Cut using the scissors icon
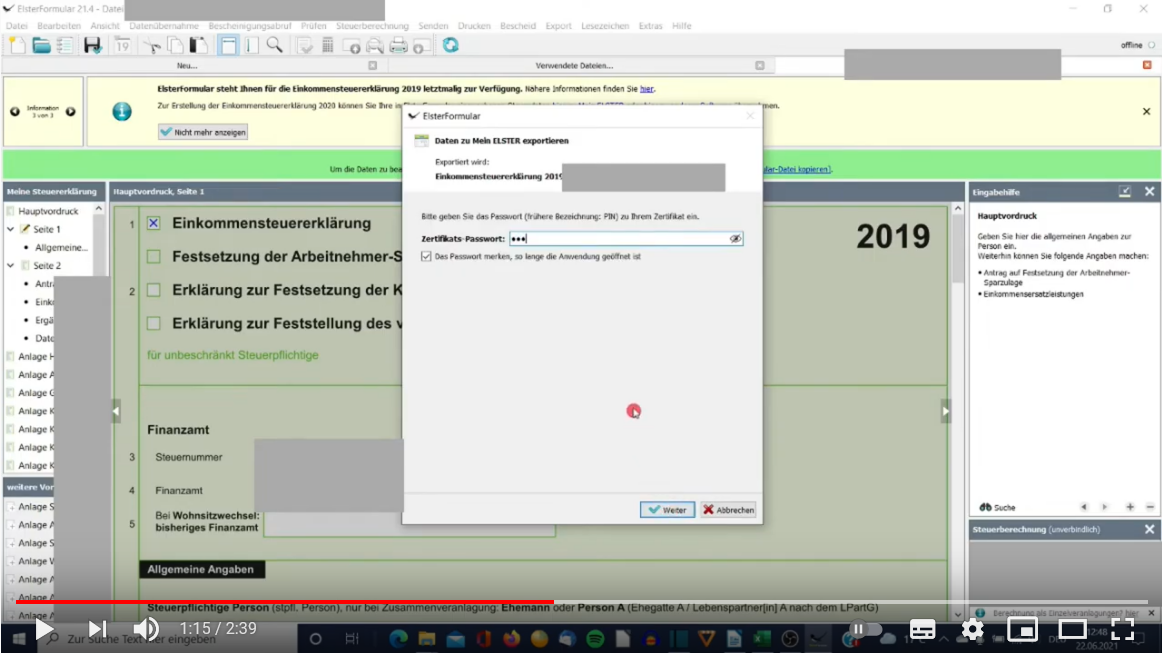 (152, 45)
